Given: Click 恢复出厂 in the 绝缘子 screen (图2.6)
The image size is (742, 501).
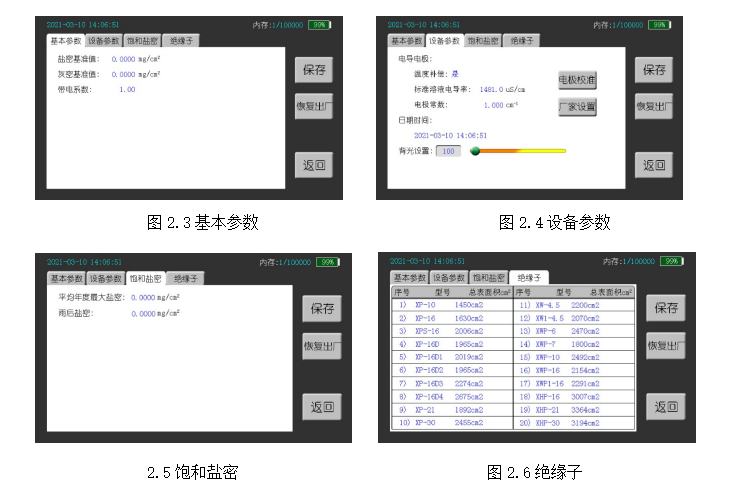Looking at the screenshot, I should click(665, 346).
